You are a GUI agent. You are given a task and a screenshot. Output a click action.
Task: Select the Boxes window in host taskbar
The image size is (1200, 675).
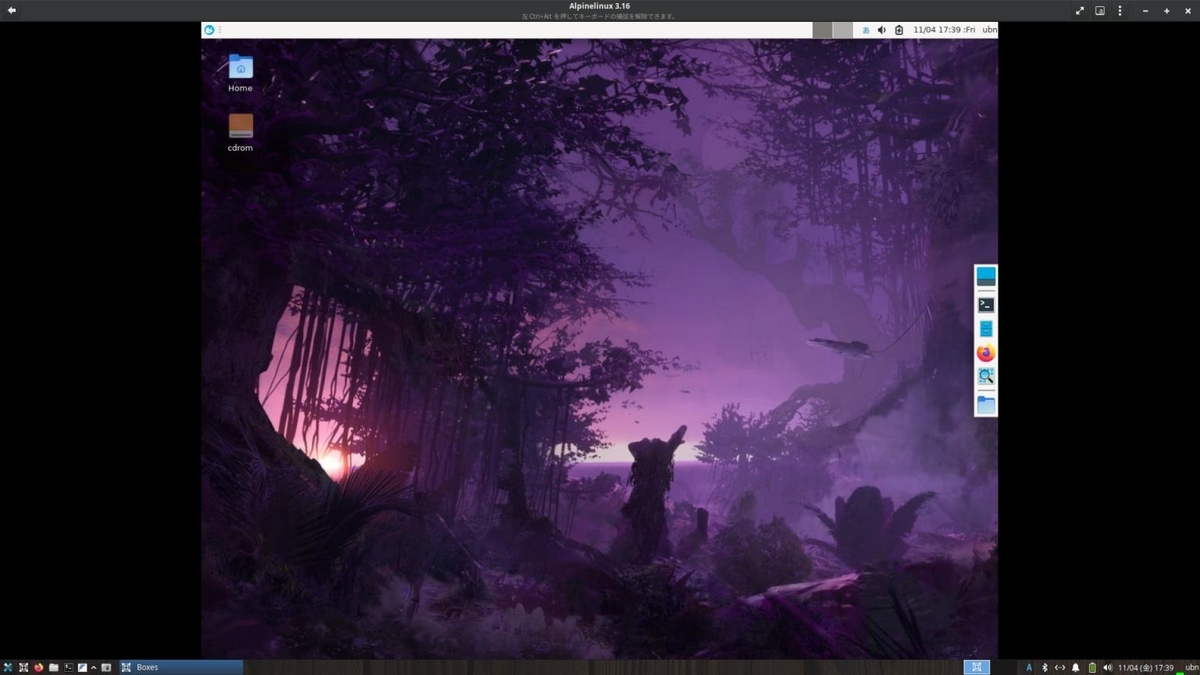pyautogui.click(x=181, y=667)
